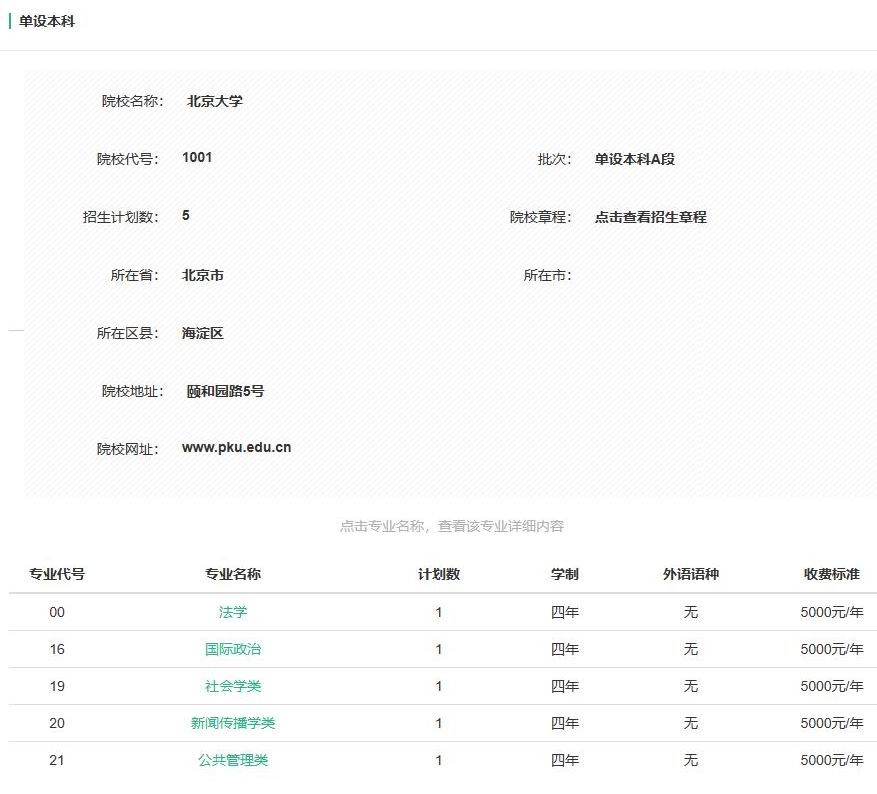Click the school code value 1001
The height and width of the screenshot is (794, 877).
pos(197,157)
